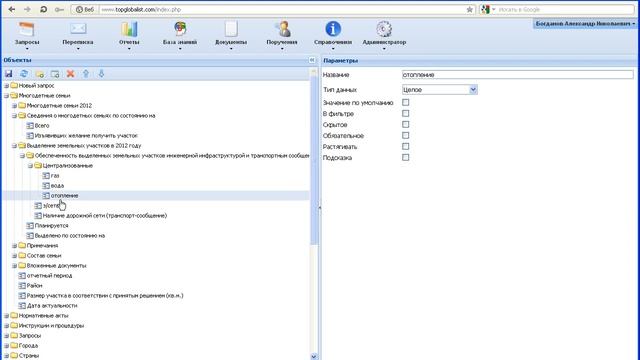
Task: Select the Дата актуальности tree item
Action: coord(52,306)
